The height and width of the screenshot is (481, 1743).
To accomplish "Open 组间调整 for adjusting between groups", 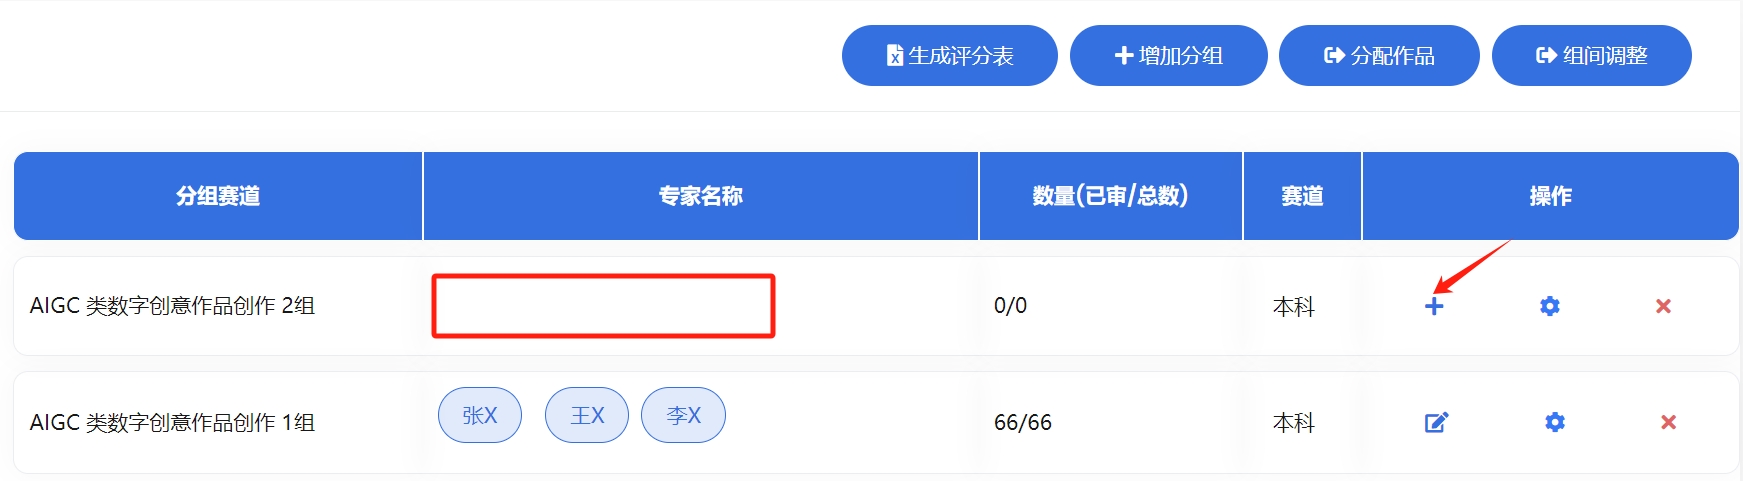I will (x=1591, y=56).
